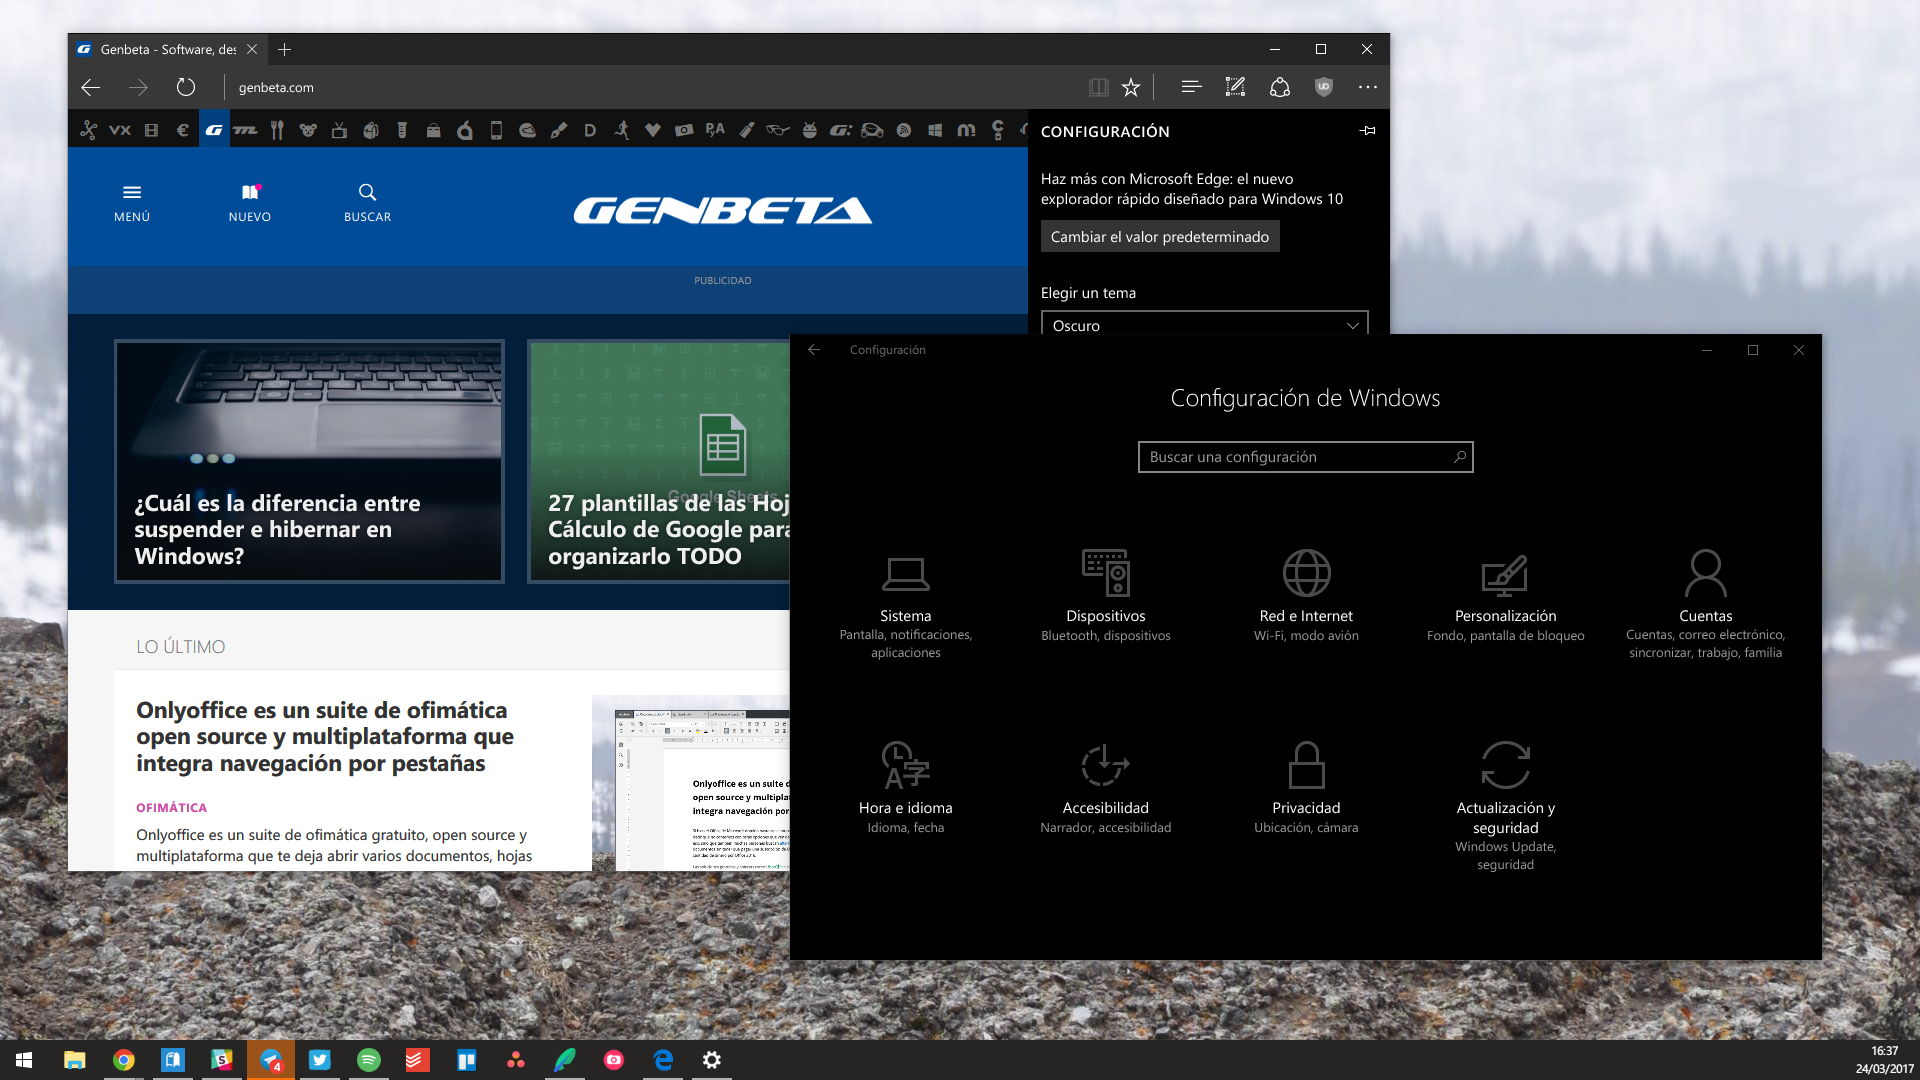Open the film strip site icon in favorites bar
The width and height of the screenshot is (1920, 1080).
151,130
